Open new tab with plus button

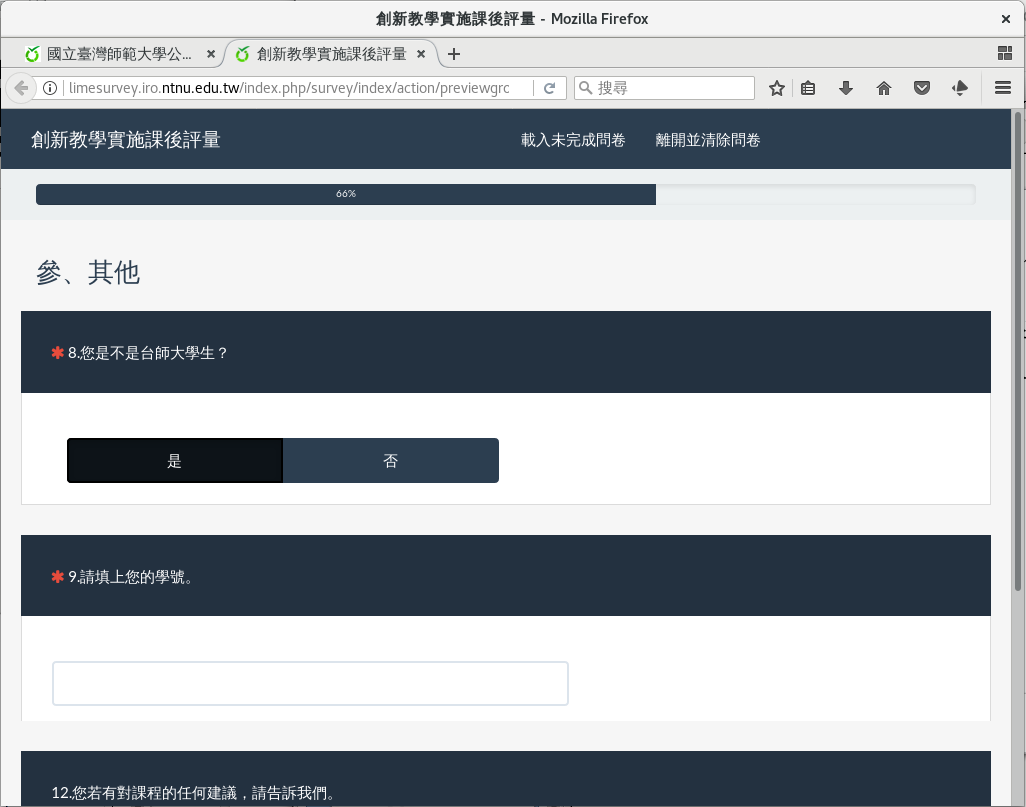click(x=453, y=54)
